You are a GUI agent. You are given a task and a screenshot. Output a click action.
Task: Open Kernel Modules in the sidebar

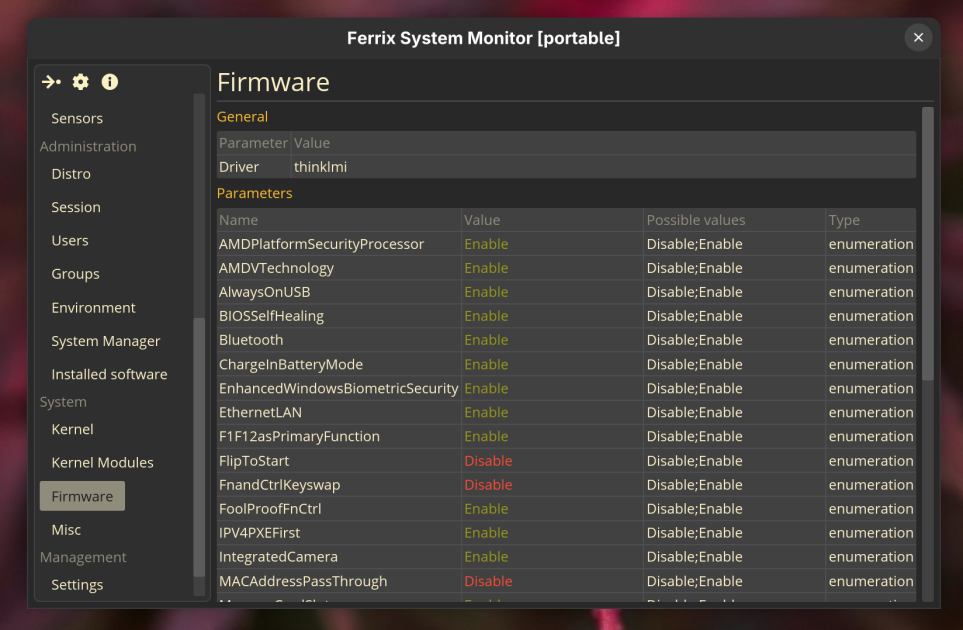click(x=103, y=462)
